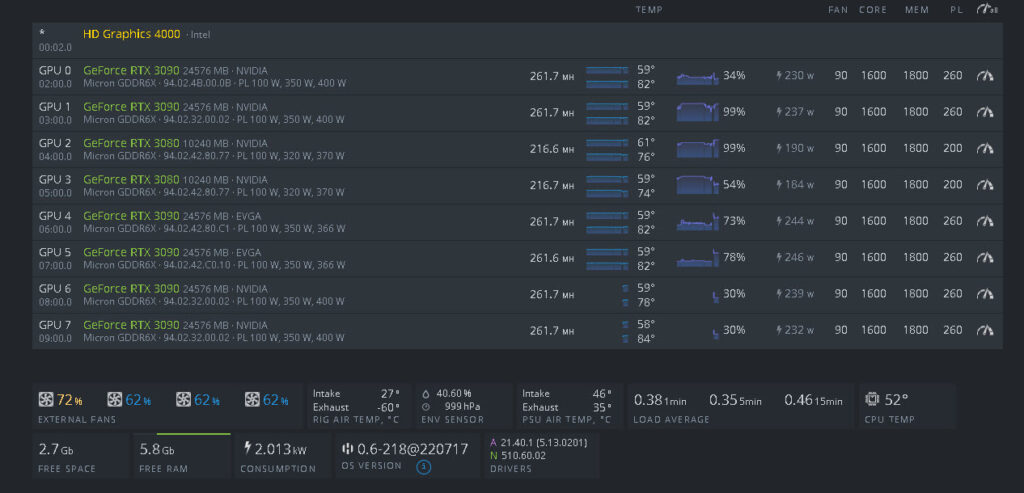Open GPU 2 overclock gauge icon
The image size is (1024, 493).
[985, 149]
